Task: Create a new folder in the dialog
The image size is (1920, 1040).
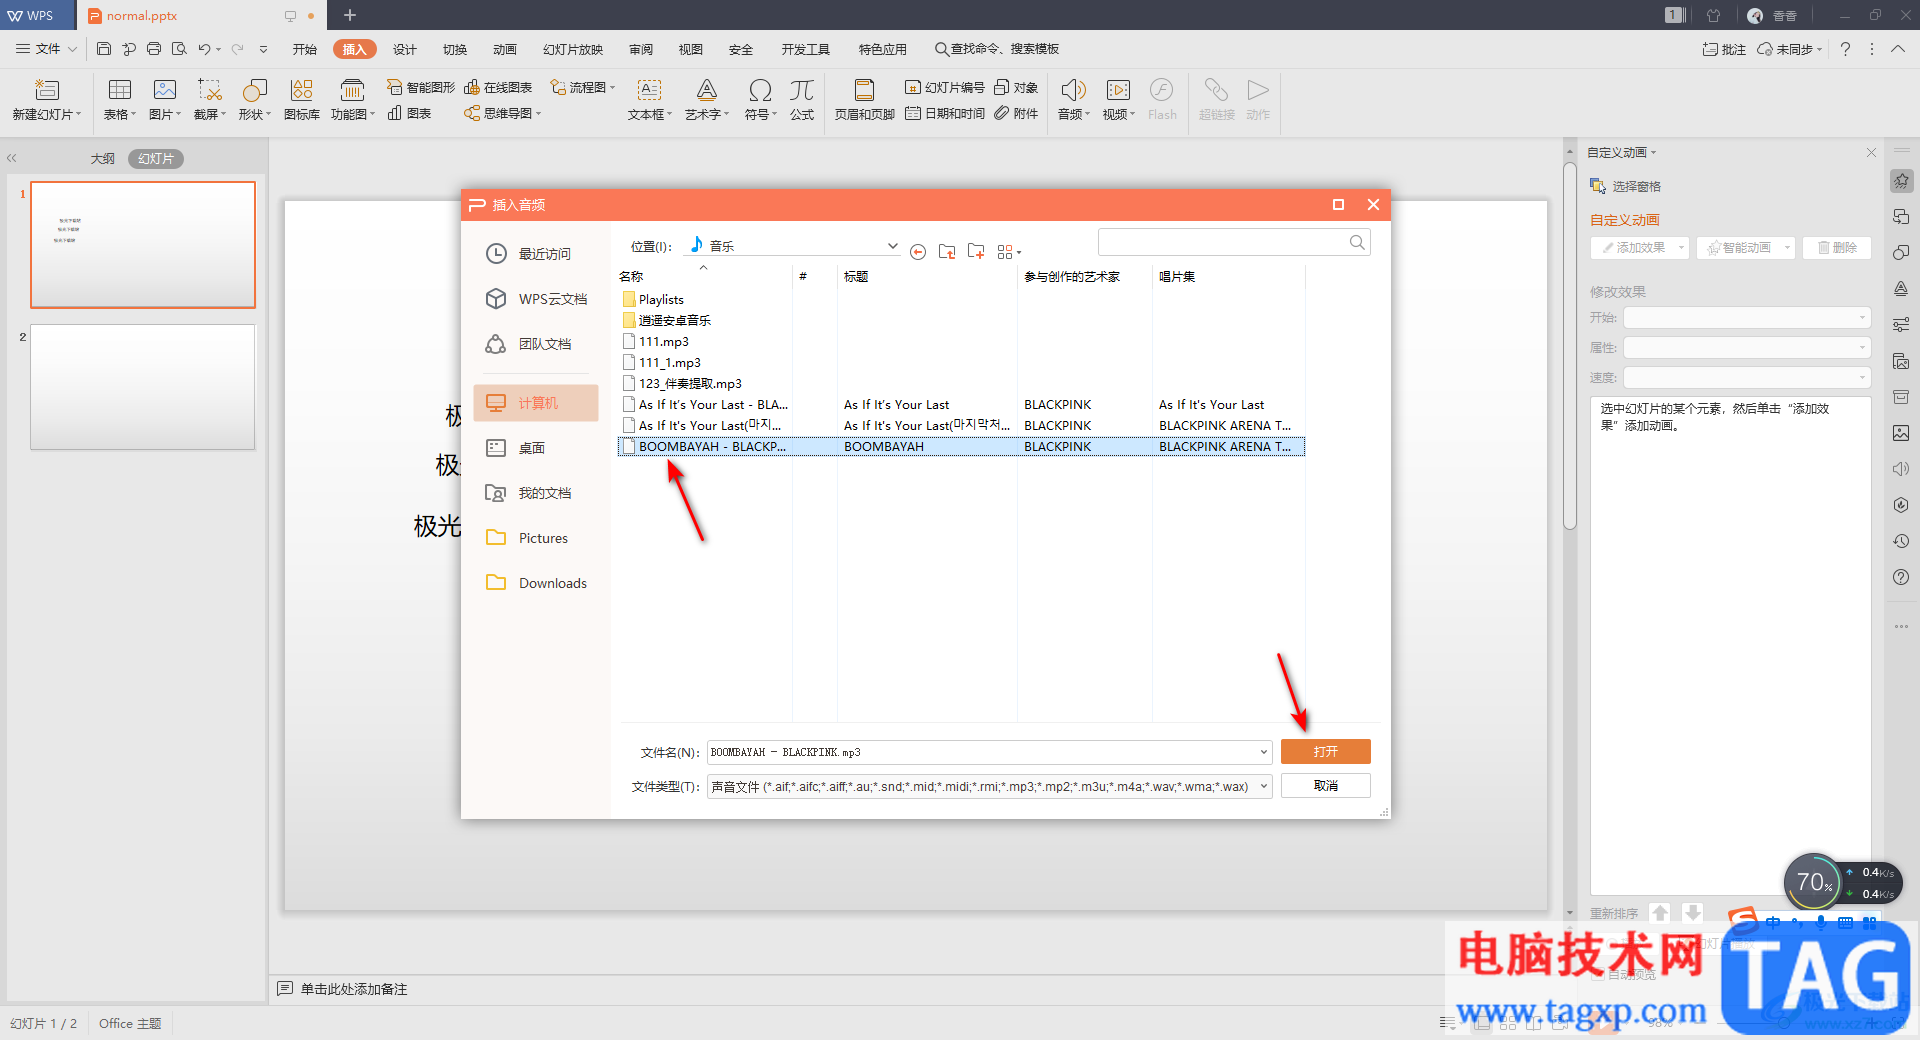Action: tap(976, 252)
